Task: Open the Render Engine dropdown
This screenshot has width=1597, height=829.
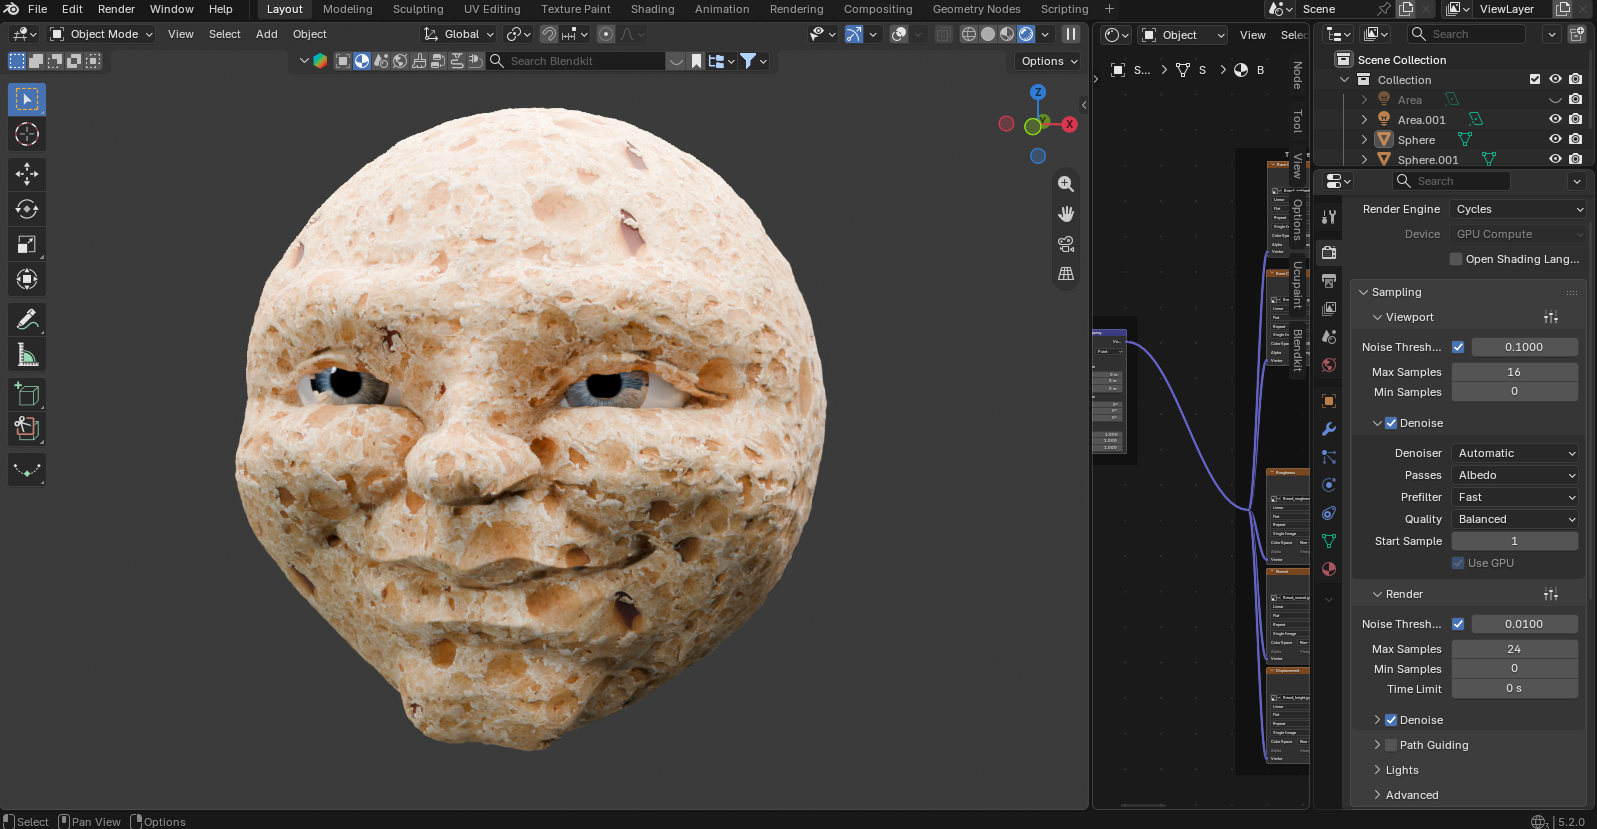Action: 1518,209
